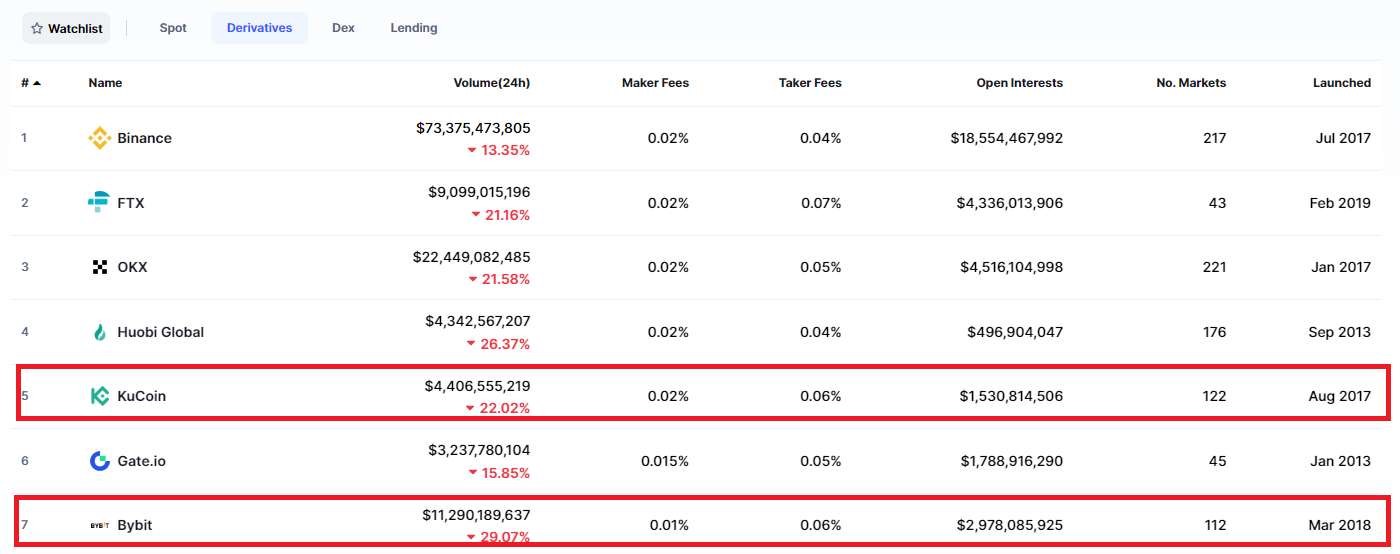The width and height of the screenshot is (1400, 554).
Task: Sort by Taker Fees column header
Action: 810,83
